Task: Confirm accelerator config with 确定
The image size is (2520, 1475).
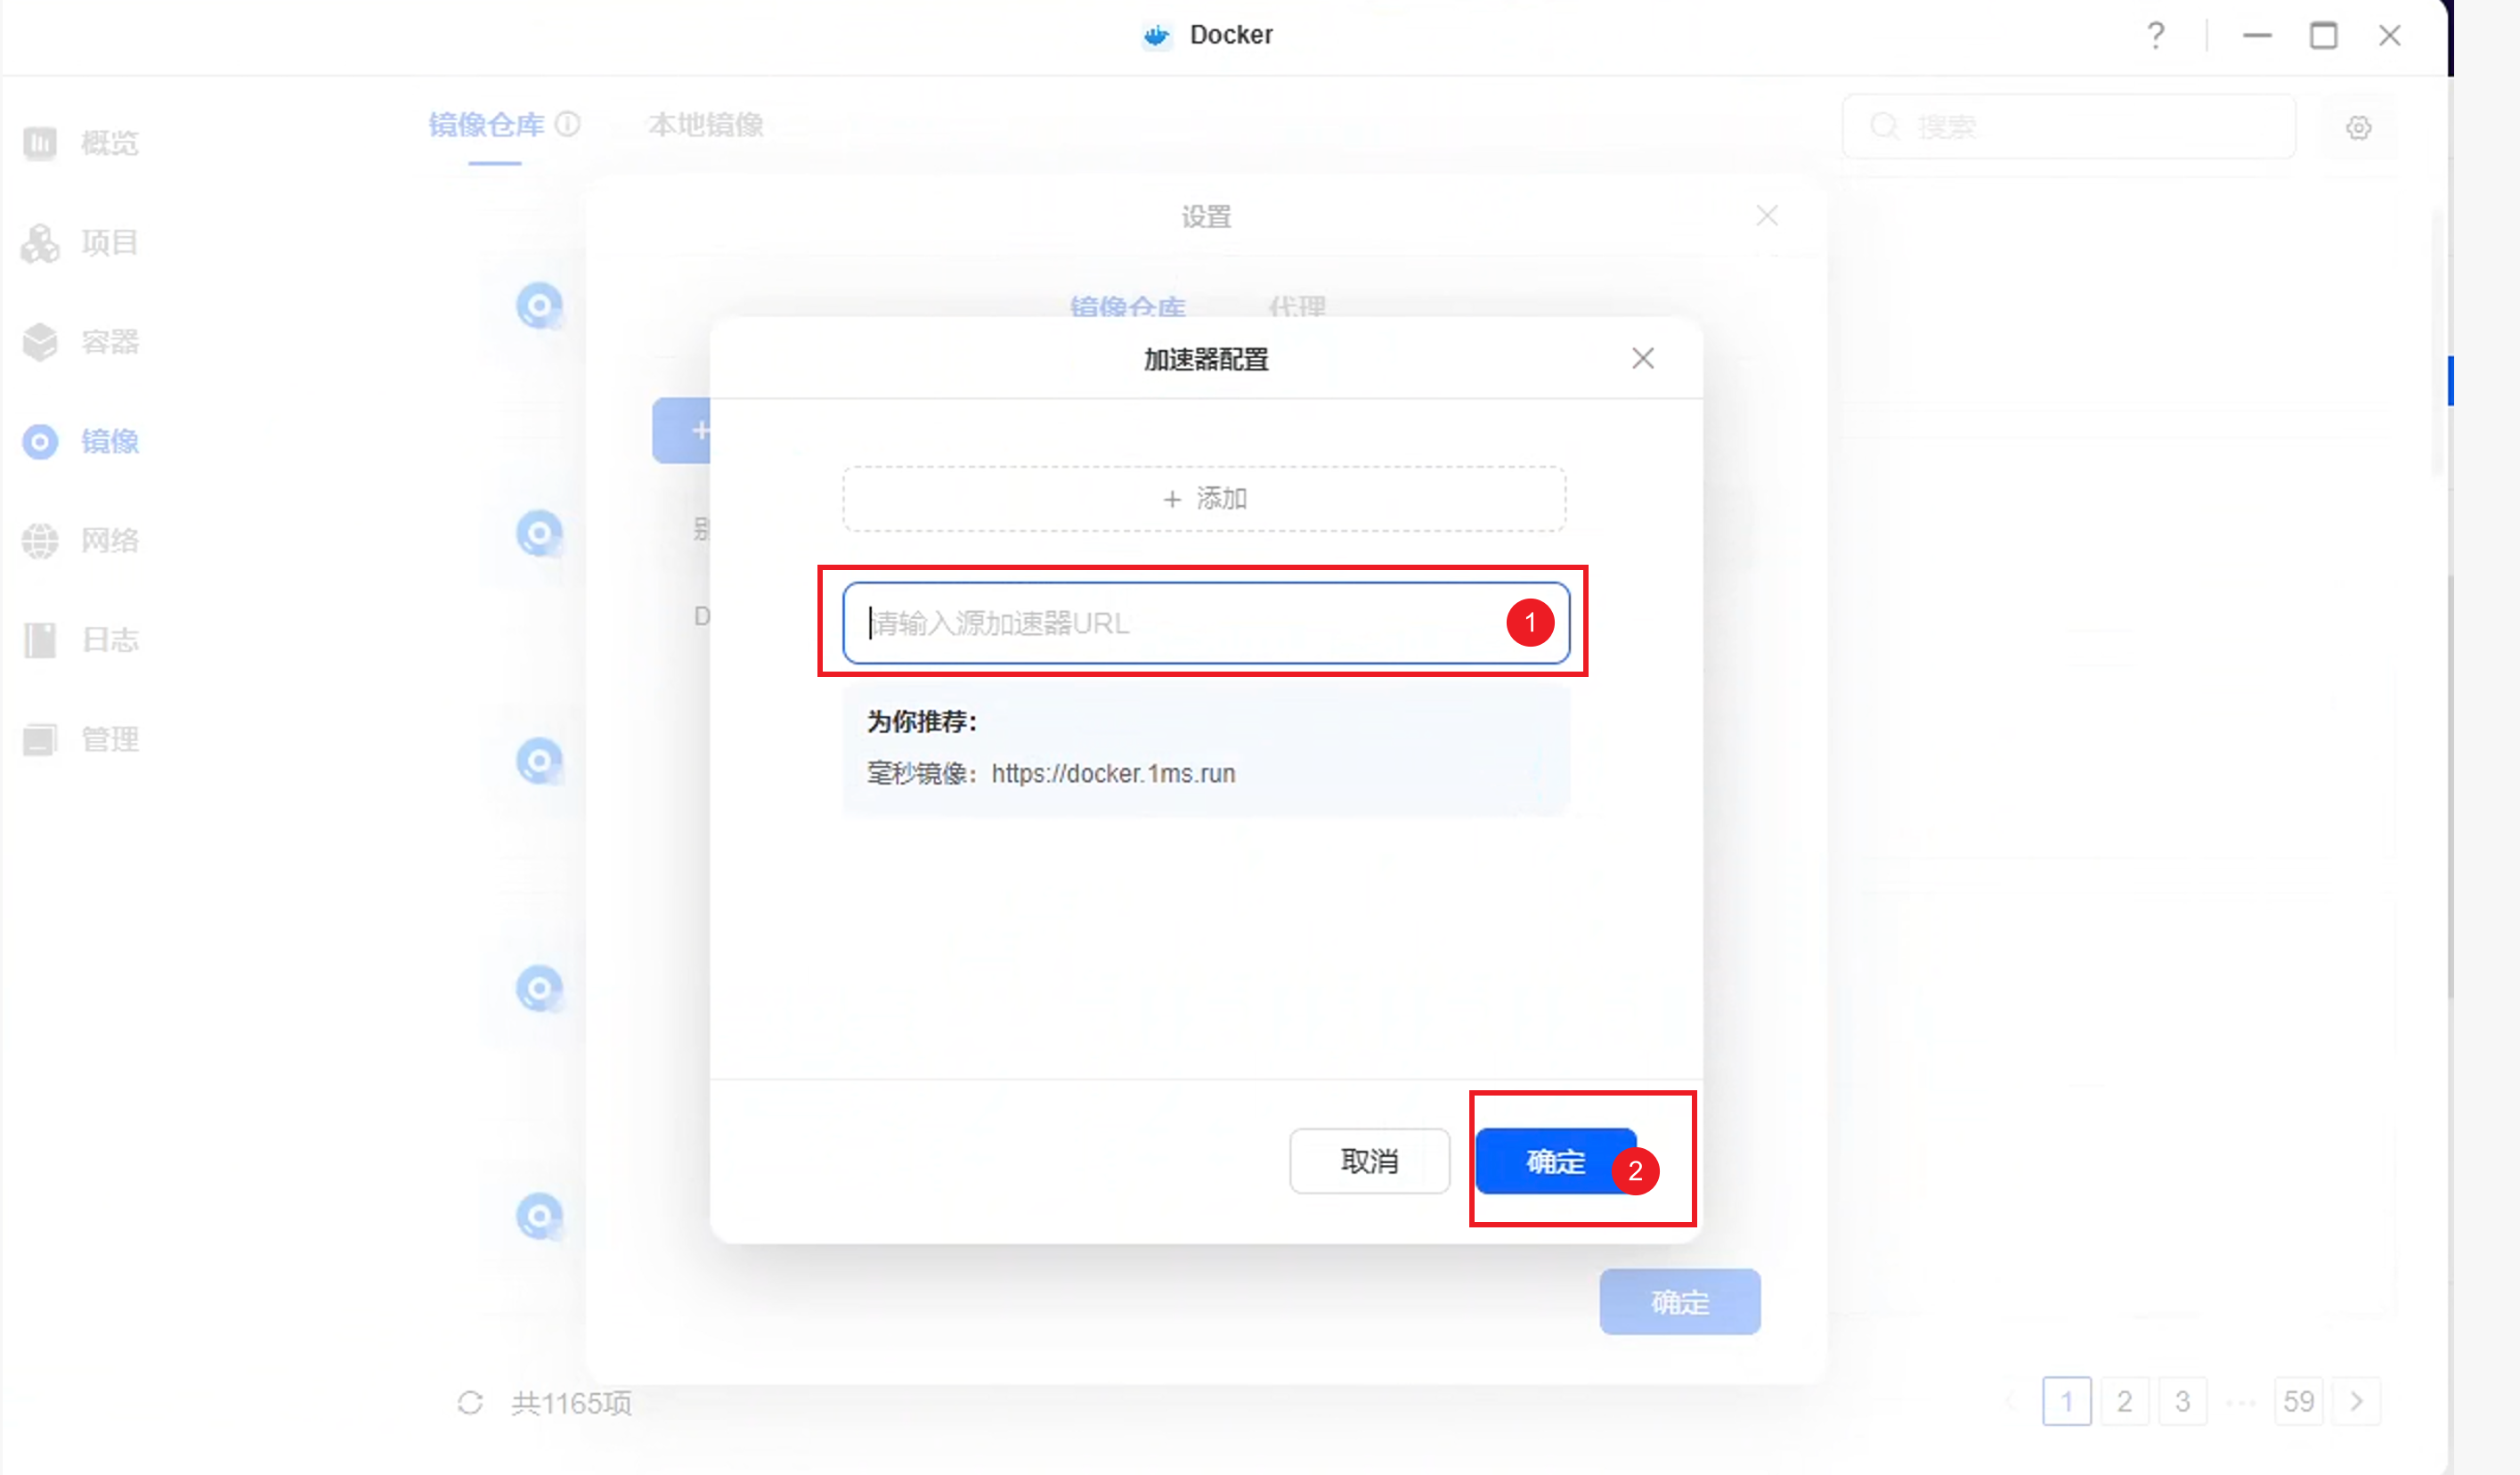Action: 1555,1161
